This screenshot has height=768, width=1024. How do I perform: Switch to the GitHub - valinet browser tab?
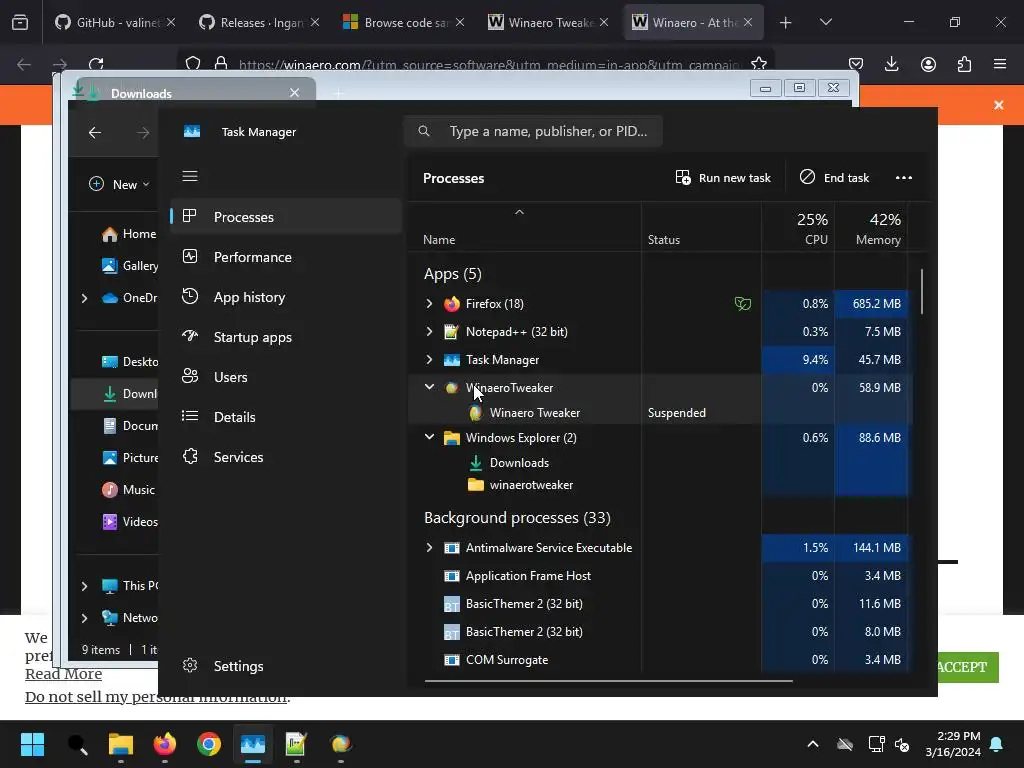pyautogui.click(x=114, y=22)
